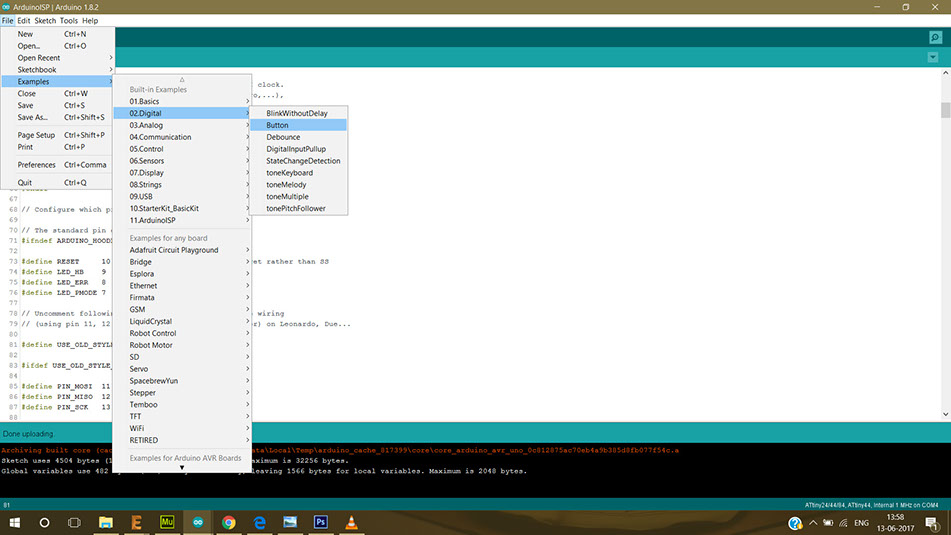This screenshot has height=535, width=951.
Task: Open the Robot Motor examples
Action: point(182,345)
